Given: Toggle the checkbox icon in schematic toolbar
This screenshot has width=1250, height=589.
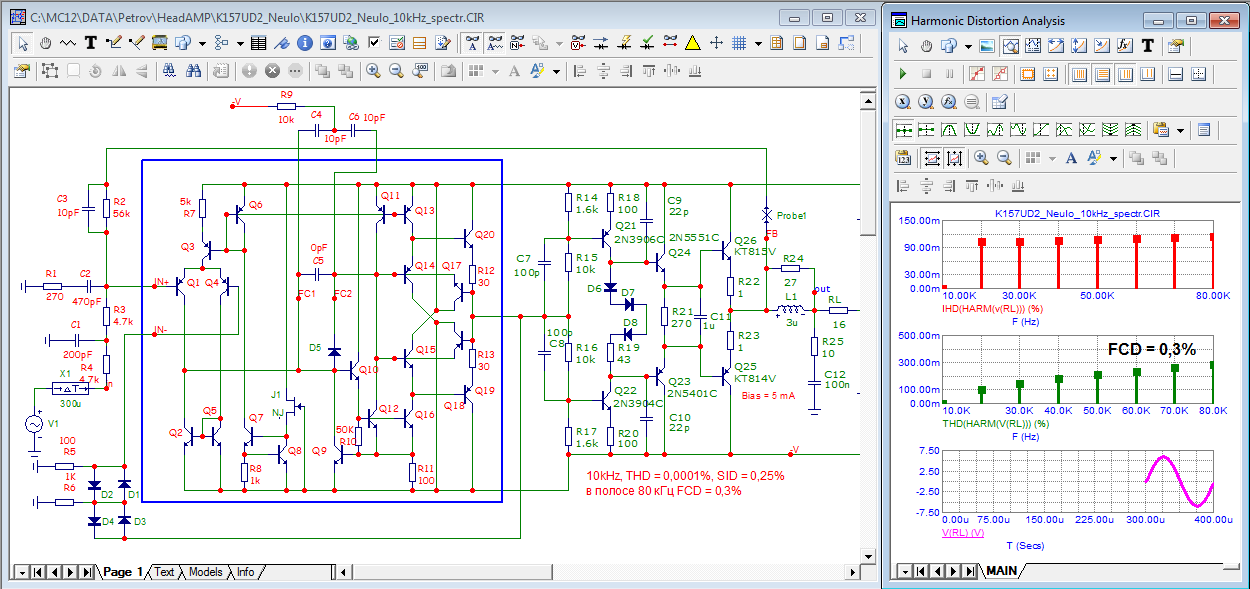Looking at the screenshot, I should click(374, 43).
